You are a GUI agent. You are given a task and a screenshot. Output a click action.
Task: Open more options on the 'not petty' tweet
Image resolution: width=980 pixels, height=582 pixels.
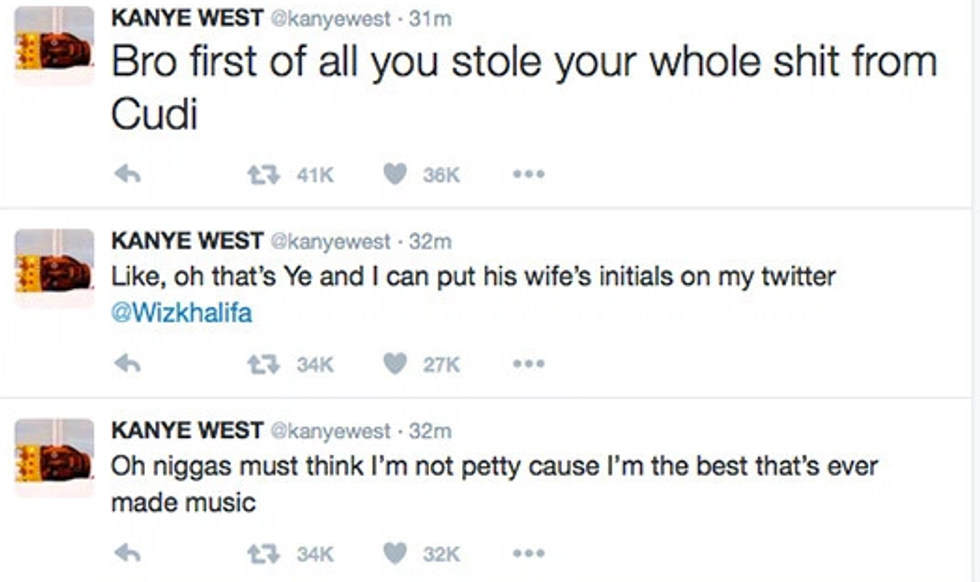pyautogui.click(x=527, y=553)
